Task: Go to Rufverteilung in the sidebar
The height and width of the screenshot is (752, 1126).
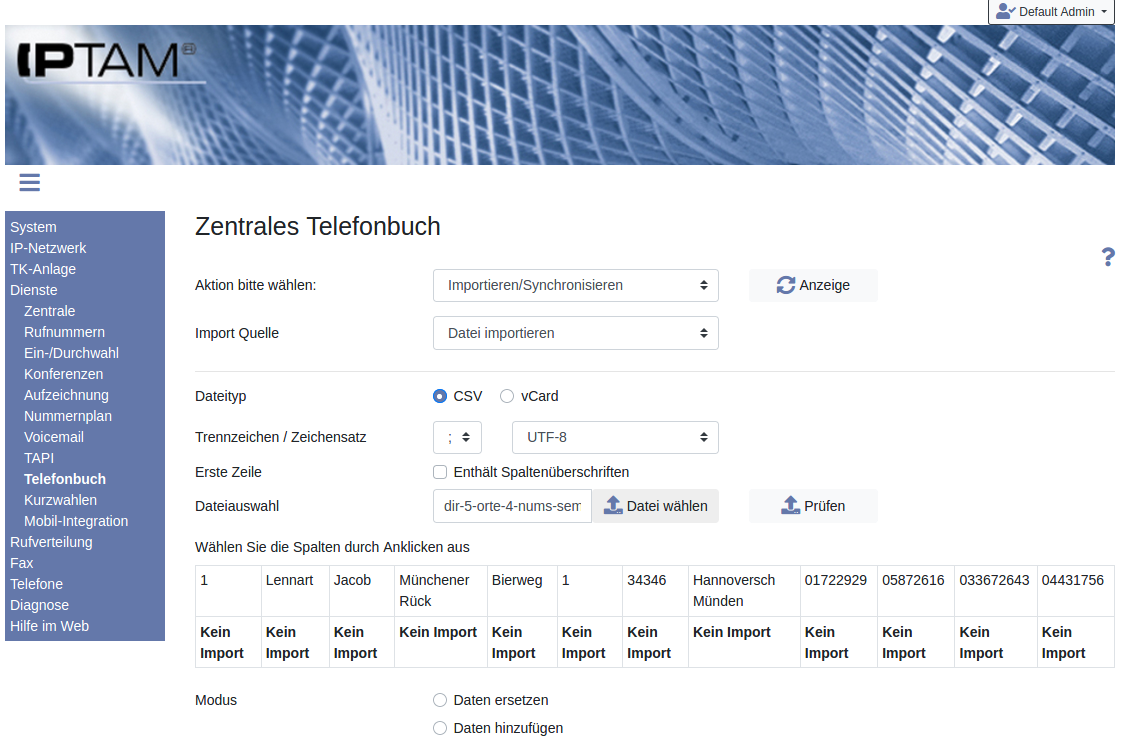Action: 51,542
